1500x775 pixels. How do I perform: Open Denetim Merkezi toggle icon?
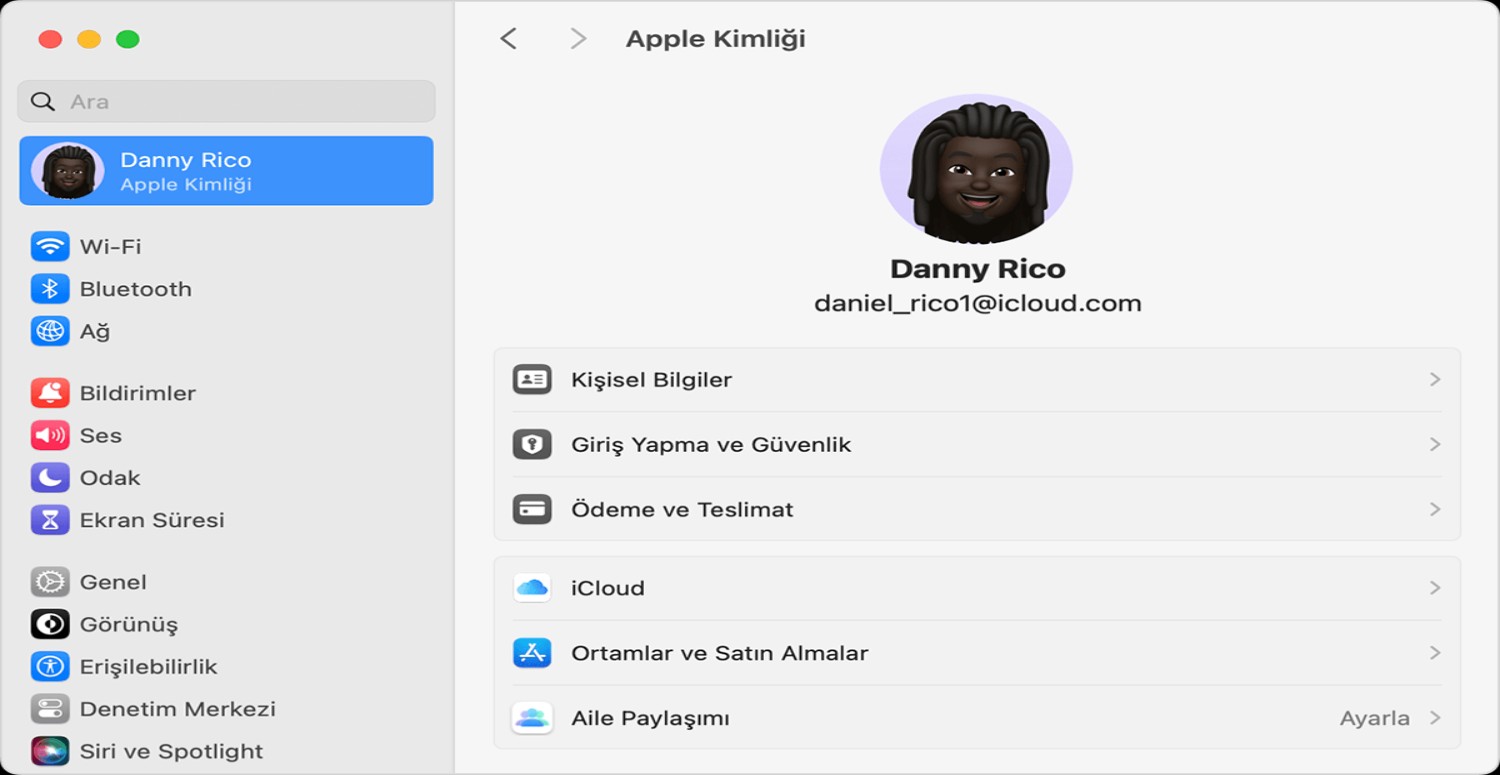pos(50,709)
